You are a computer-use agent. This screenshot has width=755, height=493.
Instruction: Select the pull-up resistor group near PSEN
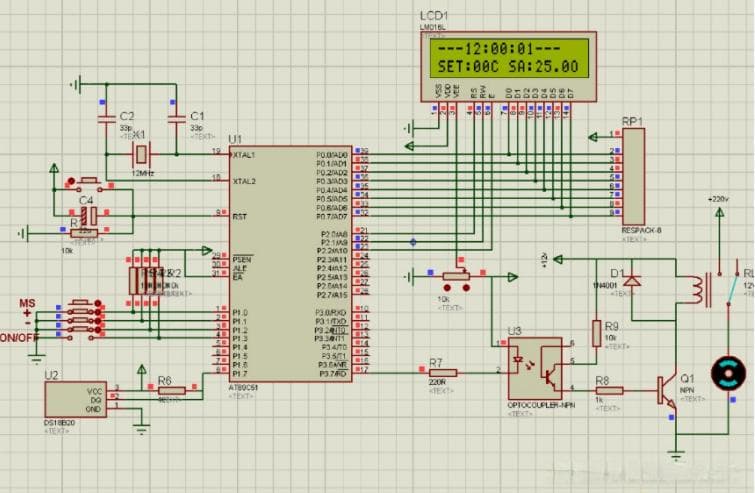[144, 281]
